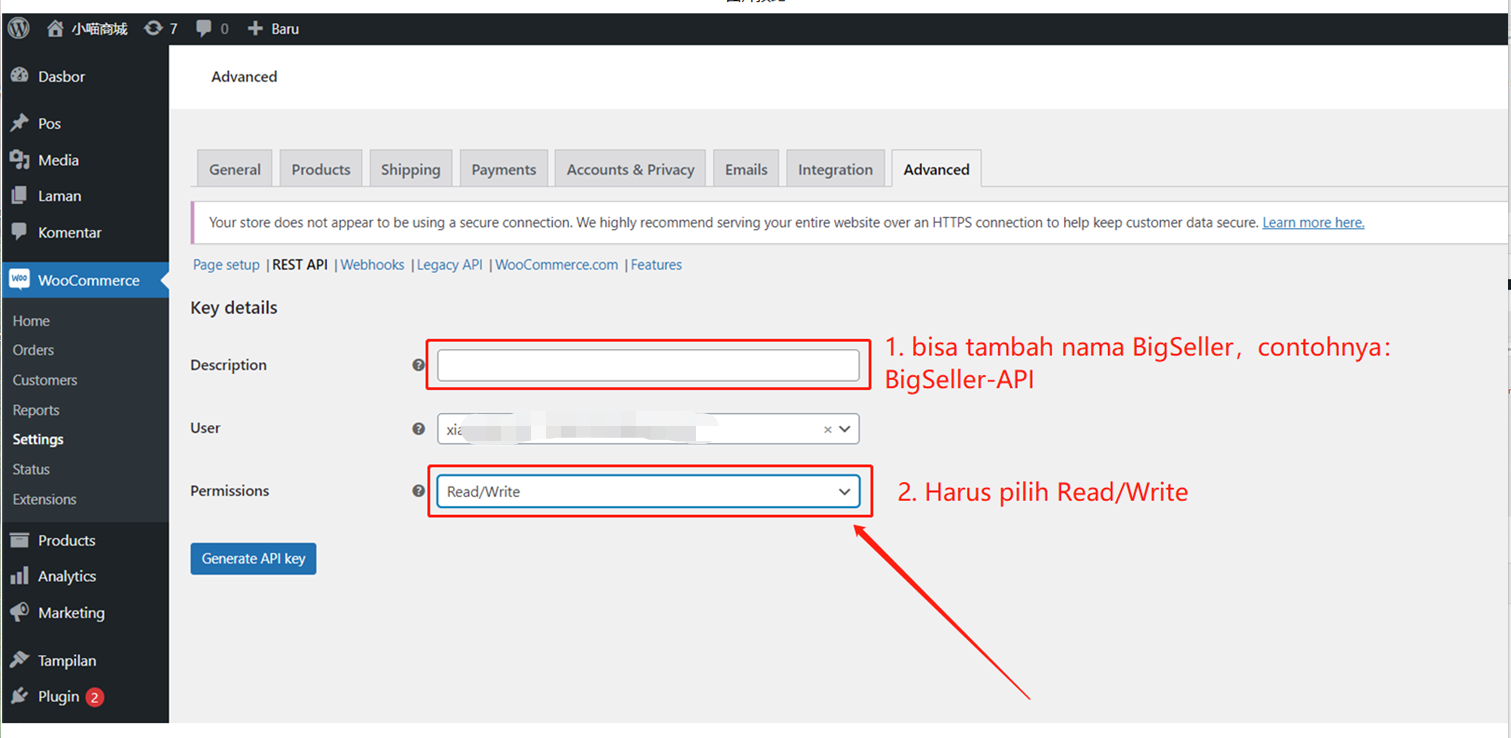
Task: Click the site name 小喵商城
Action: pos(99,28)
